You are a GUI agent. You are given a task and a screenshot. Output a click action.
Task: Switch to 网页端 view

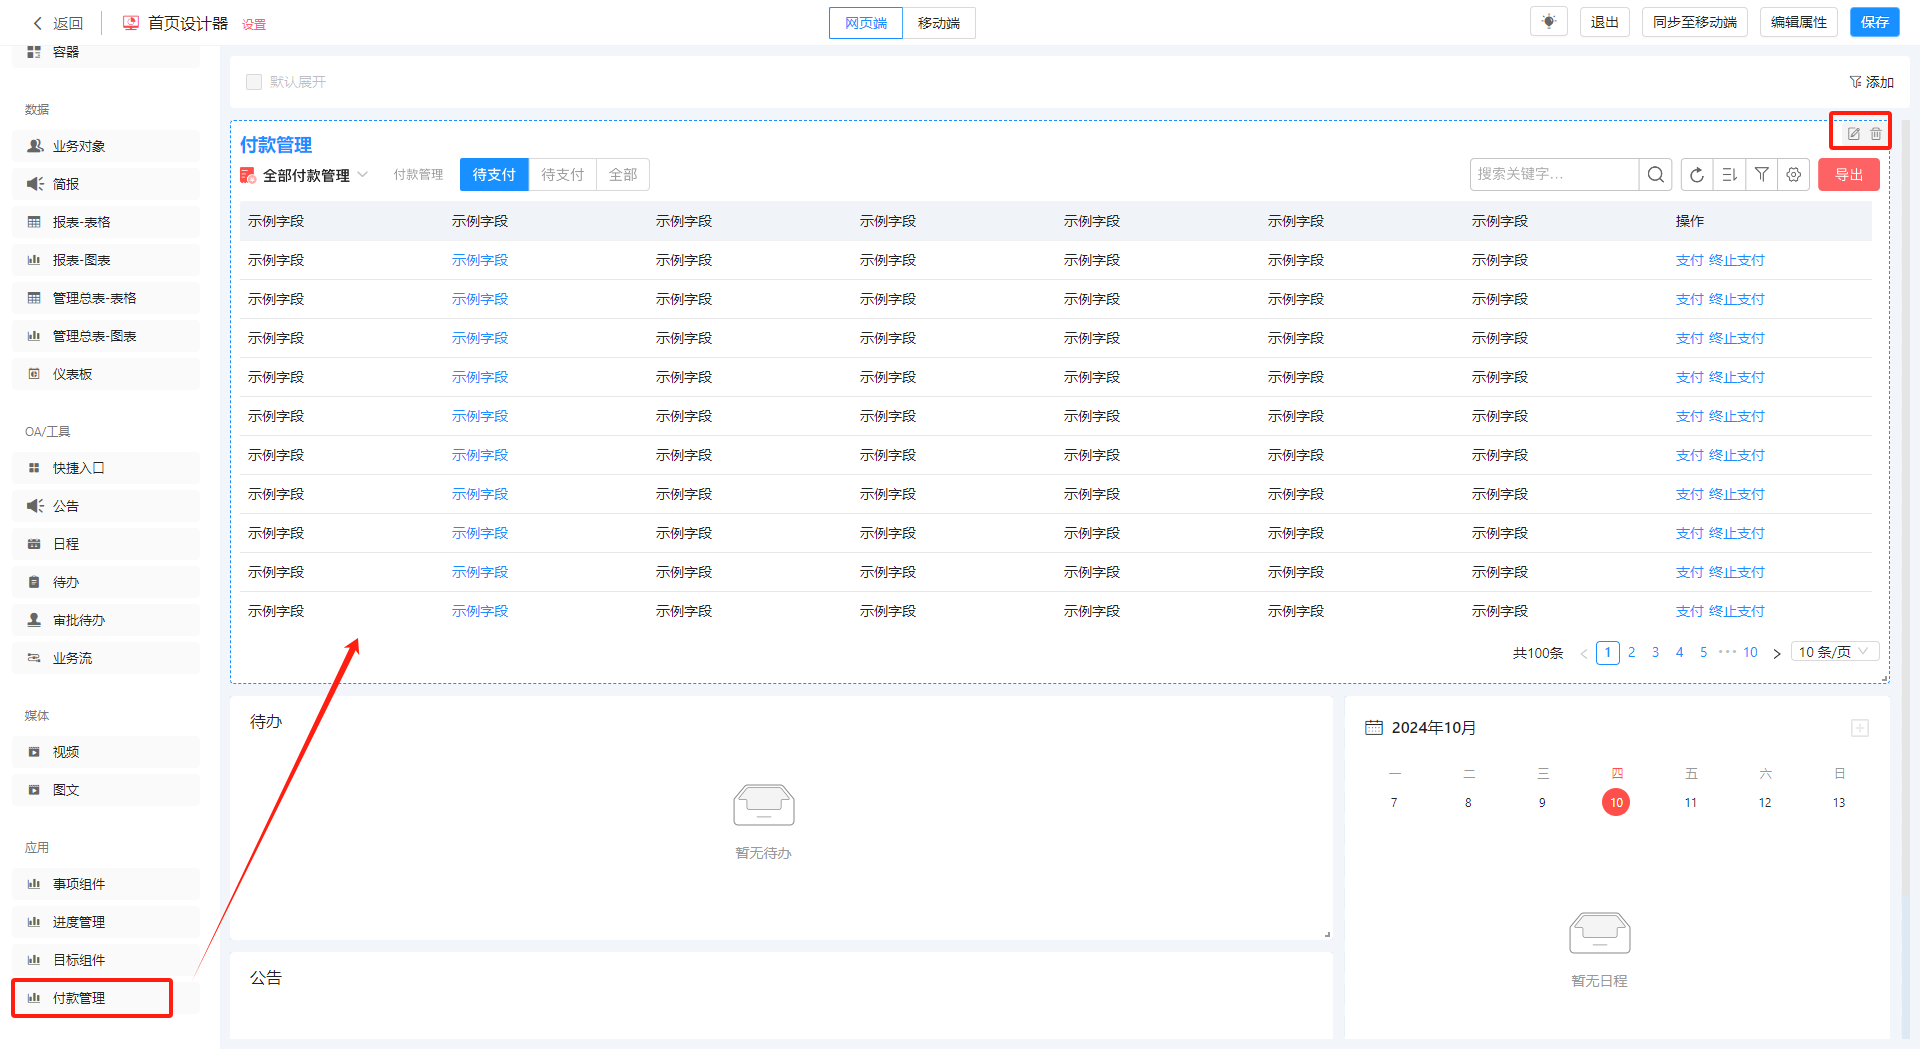click(866, 23)
